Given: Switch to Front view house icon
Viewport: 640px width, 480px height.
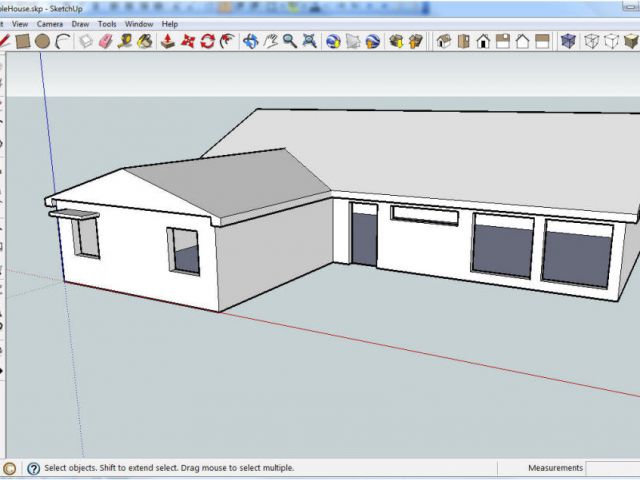Looking at the screenshot, I should pyautogui.click(x=483, y=41).
